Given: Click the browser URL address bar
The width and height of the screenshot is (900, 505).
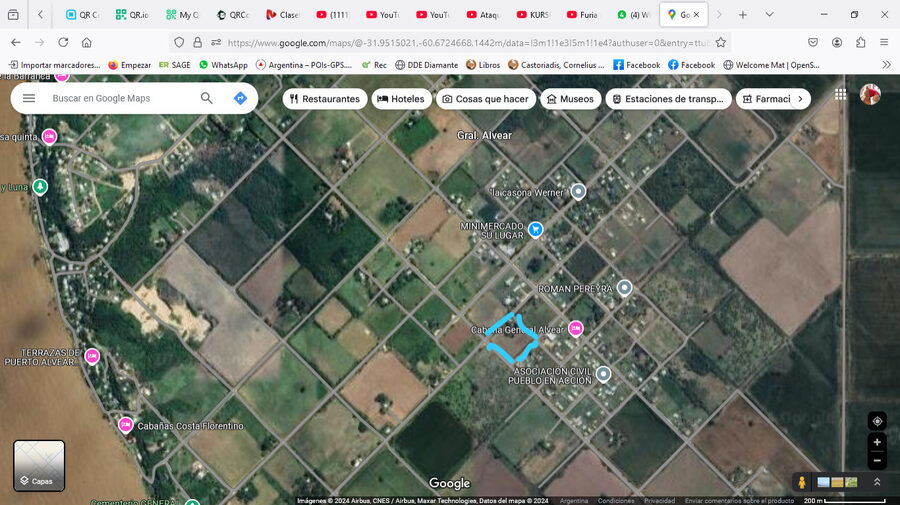Looking at the screenshot, I should coord(468,42).
